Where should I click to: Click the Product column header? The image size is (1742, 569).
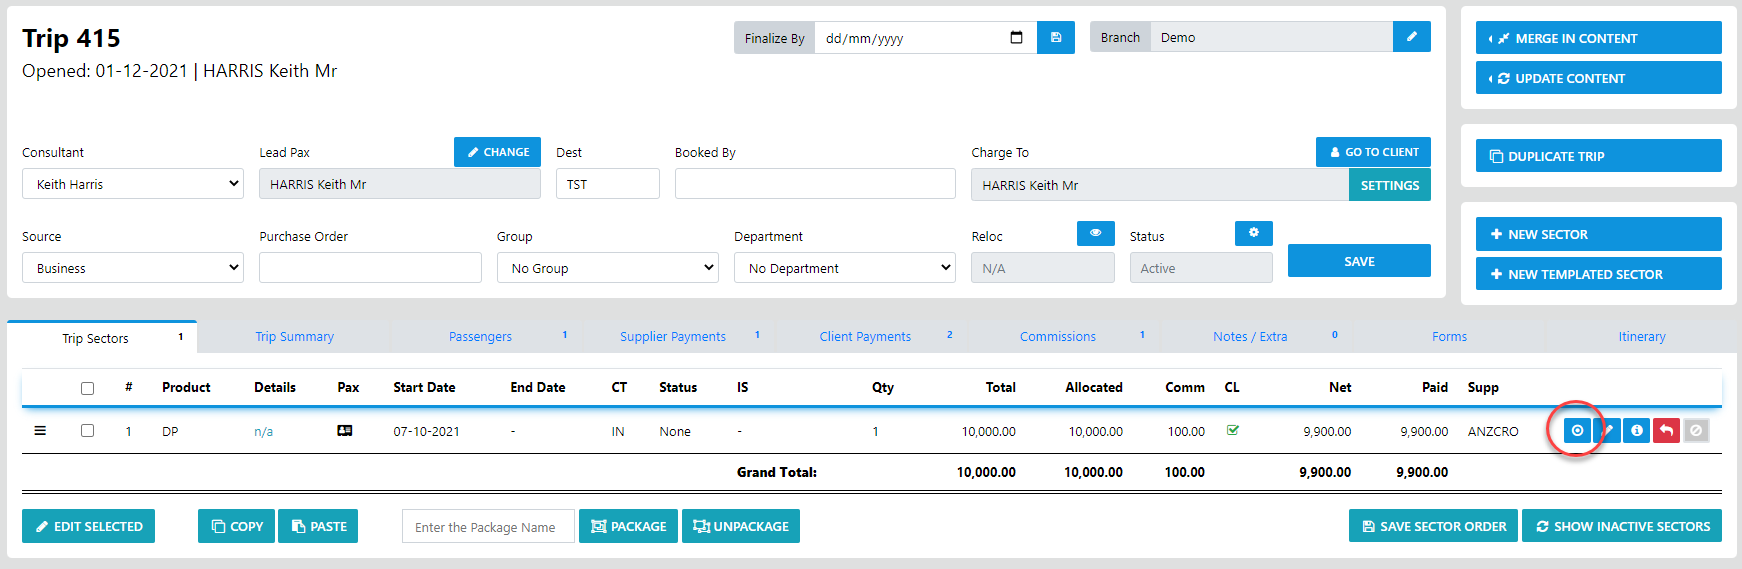pyautogui.click(x=186, y=388)
